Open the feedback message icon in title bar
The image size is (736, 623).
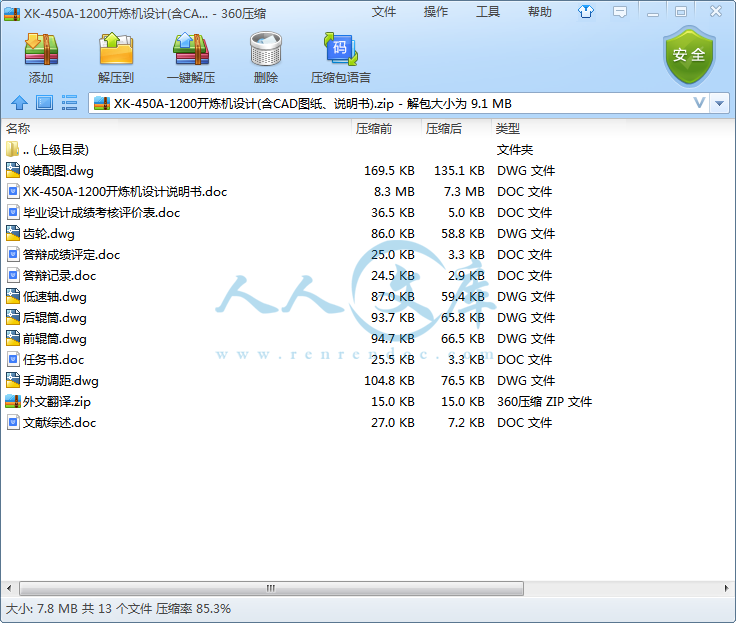pos(620,12)
